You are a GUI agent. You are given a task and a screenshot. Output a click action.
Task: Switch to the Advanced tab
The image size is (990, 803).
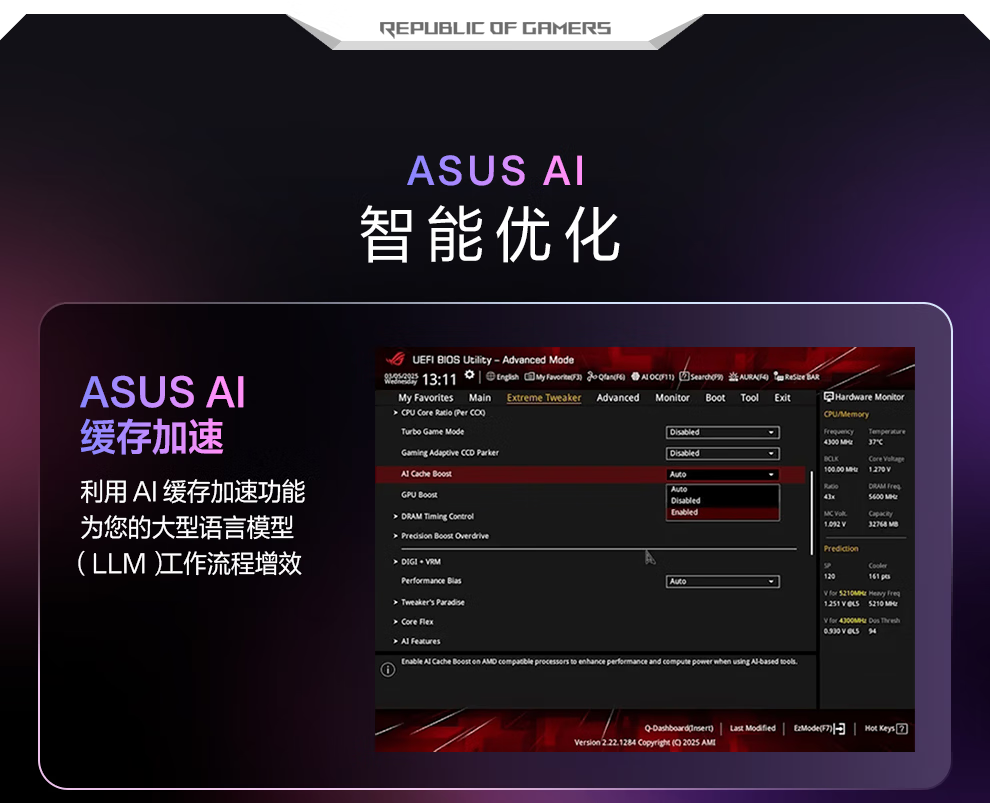617,398
